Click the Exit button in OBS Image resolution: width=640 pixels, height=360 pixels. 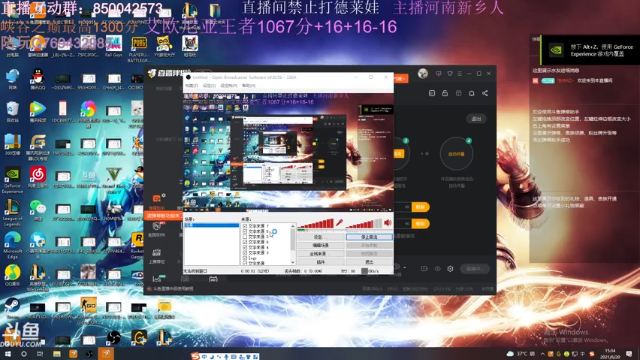point(369,262)
